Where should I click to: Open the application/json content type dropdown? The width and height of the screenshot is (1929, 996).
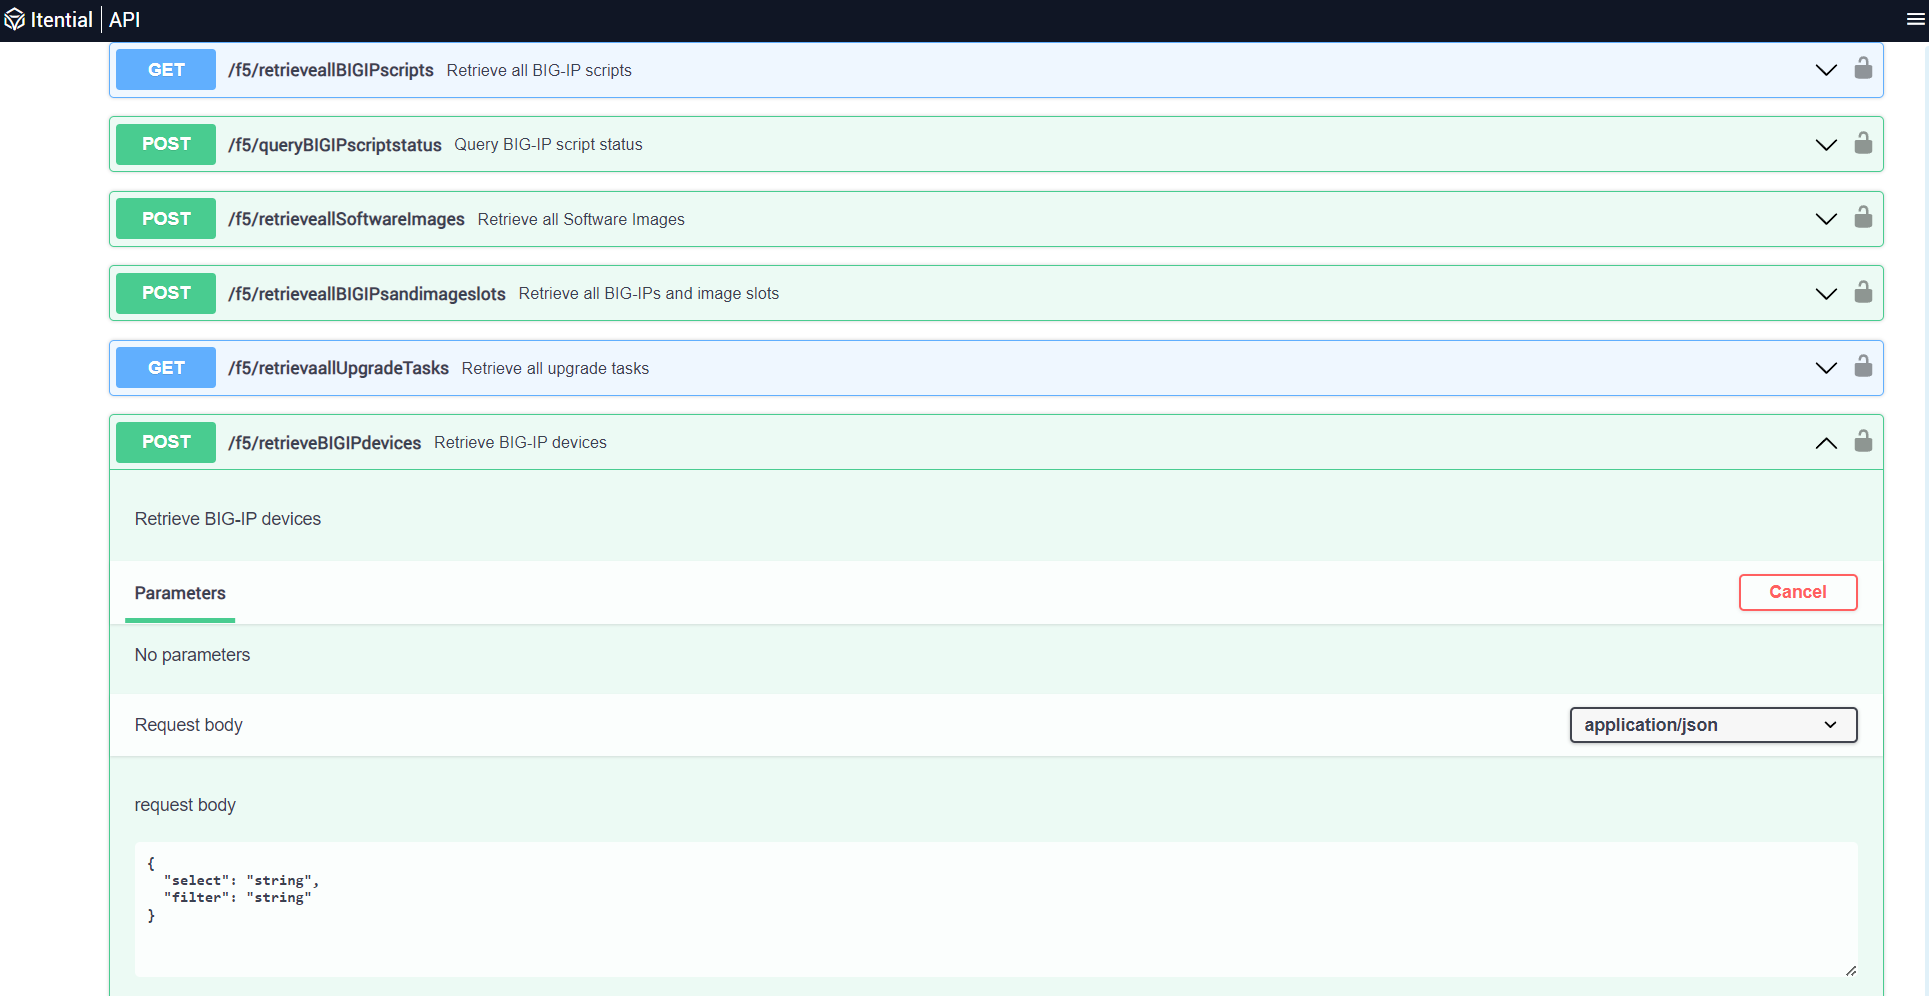pyautogui.click(x=1712, y=725)
